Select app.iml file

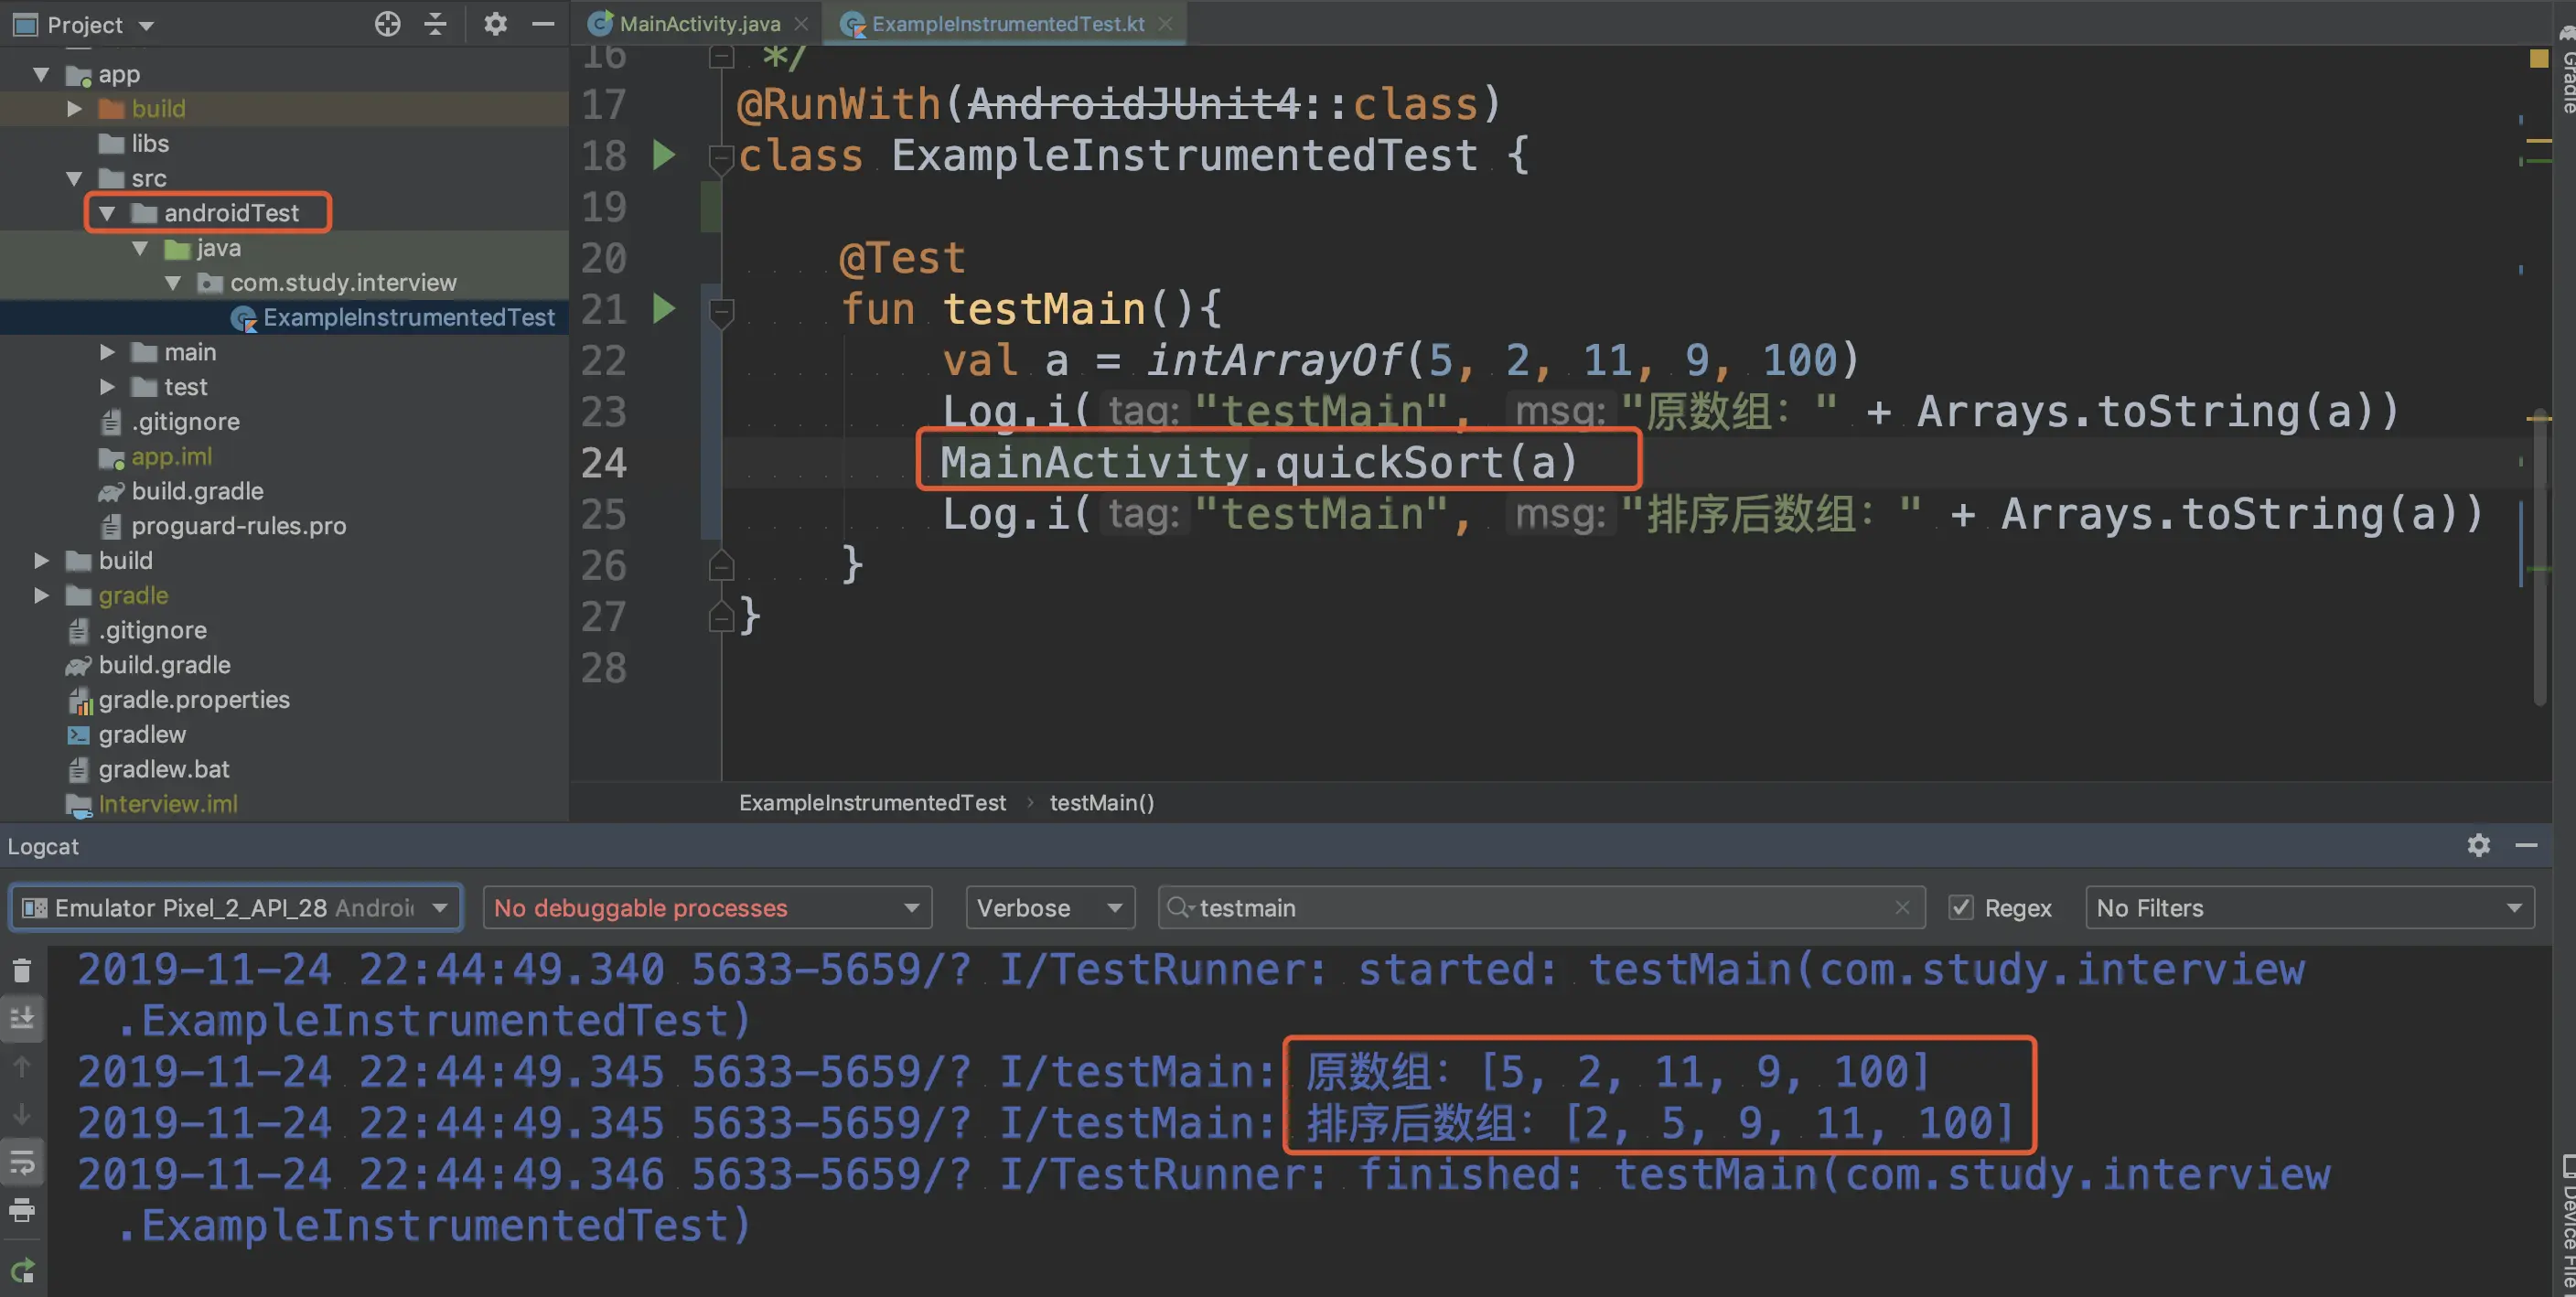pos(171,456)
